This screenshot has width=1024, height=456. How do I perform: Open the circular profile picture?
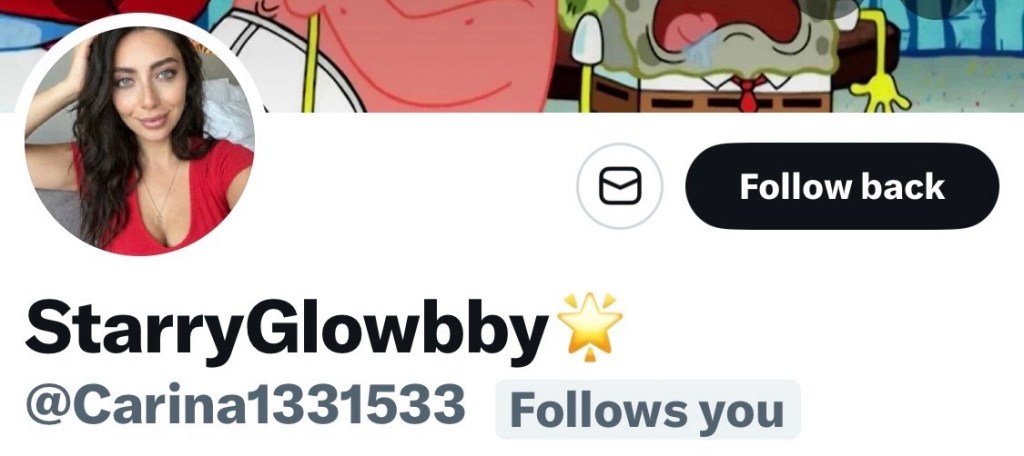(x=139, y=141)
